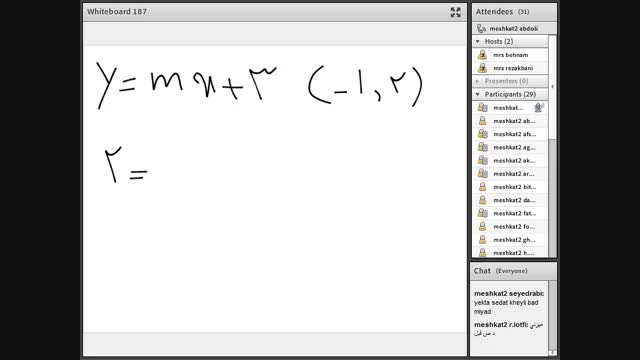Viewport: 640px width, 360px height.
Task: Click the meshkat2 seyedrabi chat message
Action: (x=509, y=302)
